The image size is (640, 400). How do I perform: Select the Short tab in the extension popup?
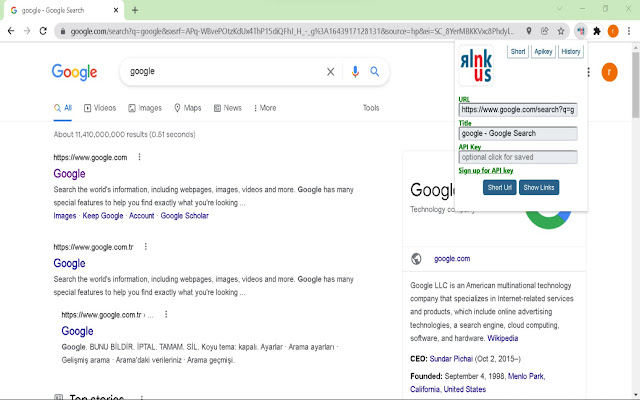coord(518,51)
